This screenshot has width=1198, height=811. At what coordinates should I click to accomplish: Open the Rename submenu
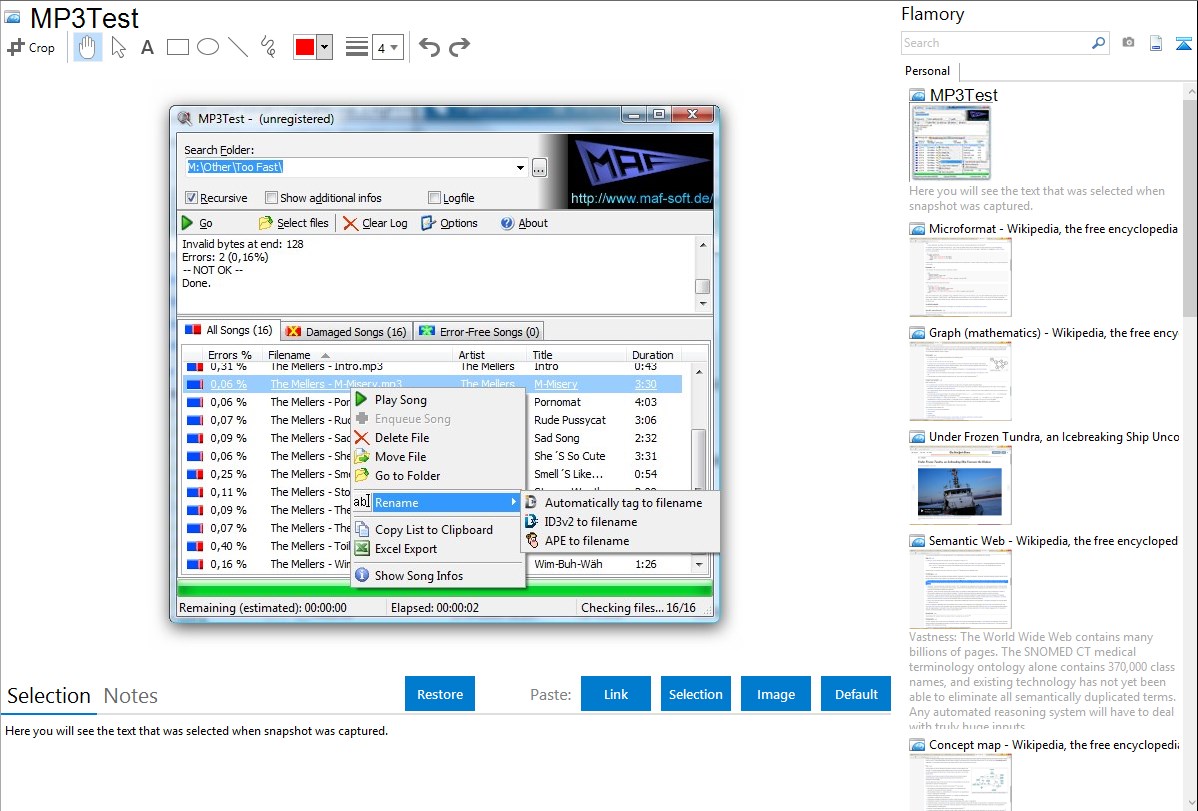click(439, 502)
